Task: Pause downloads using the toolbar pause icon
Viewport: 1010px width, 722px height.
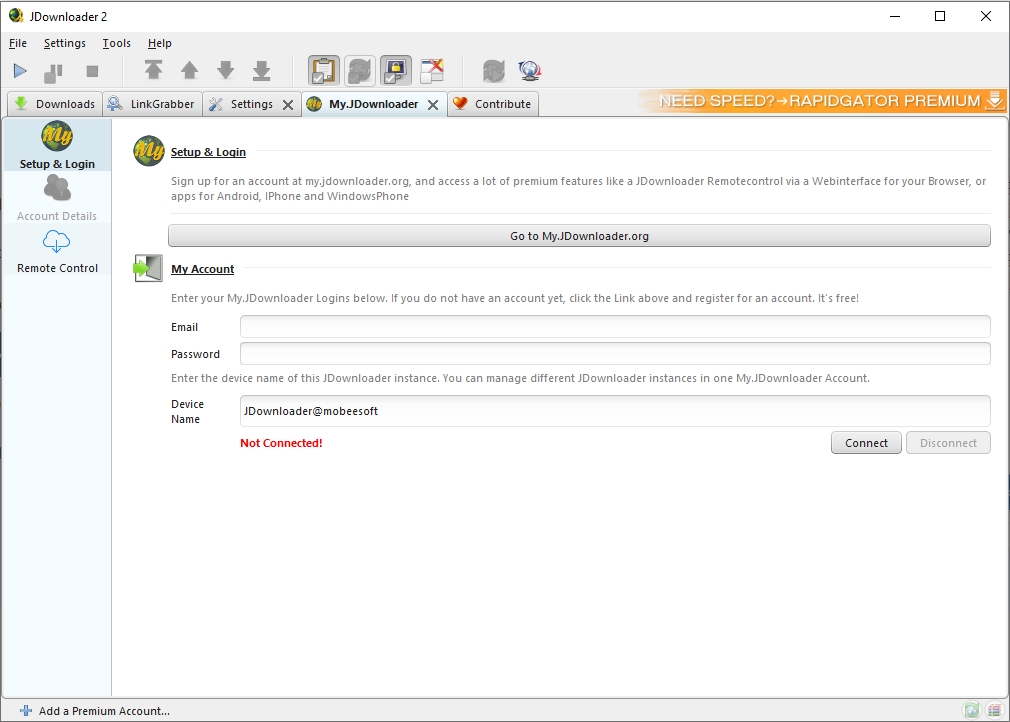Action: (53, 72)
